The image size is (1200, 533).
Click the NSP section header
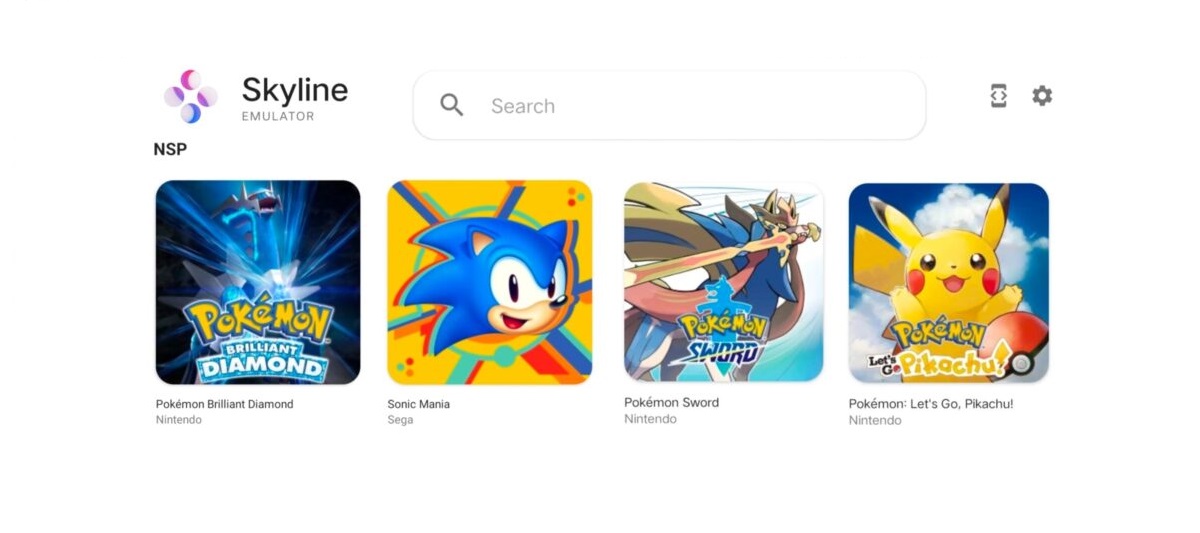point(170,149)
